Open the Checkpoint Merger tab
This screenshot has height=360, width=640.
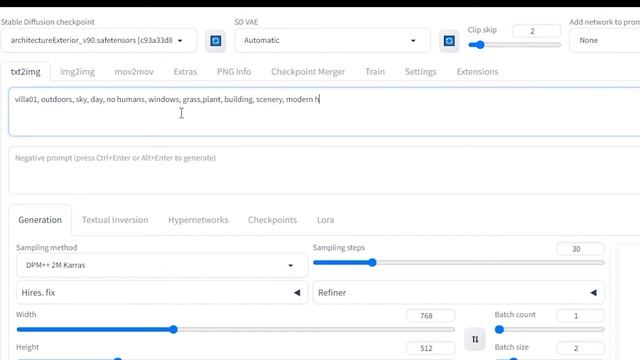tap(308, 72)
